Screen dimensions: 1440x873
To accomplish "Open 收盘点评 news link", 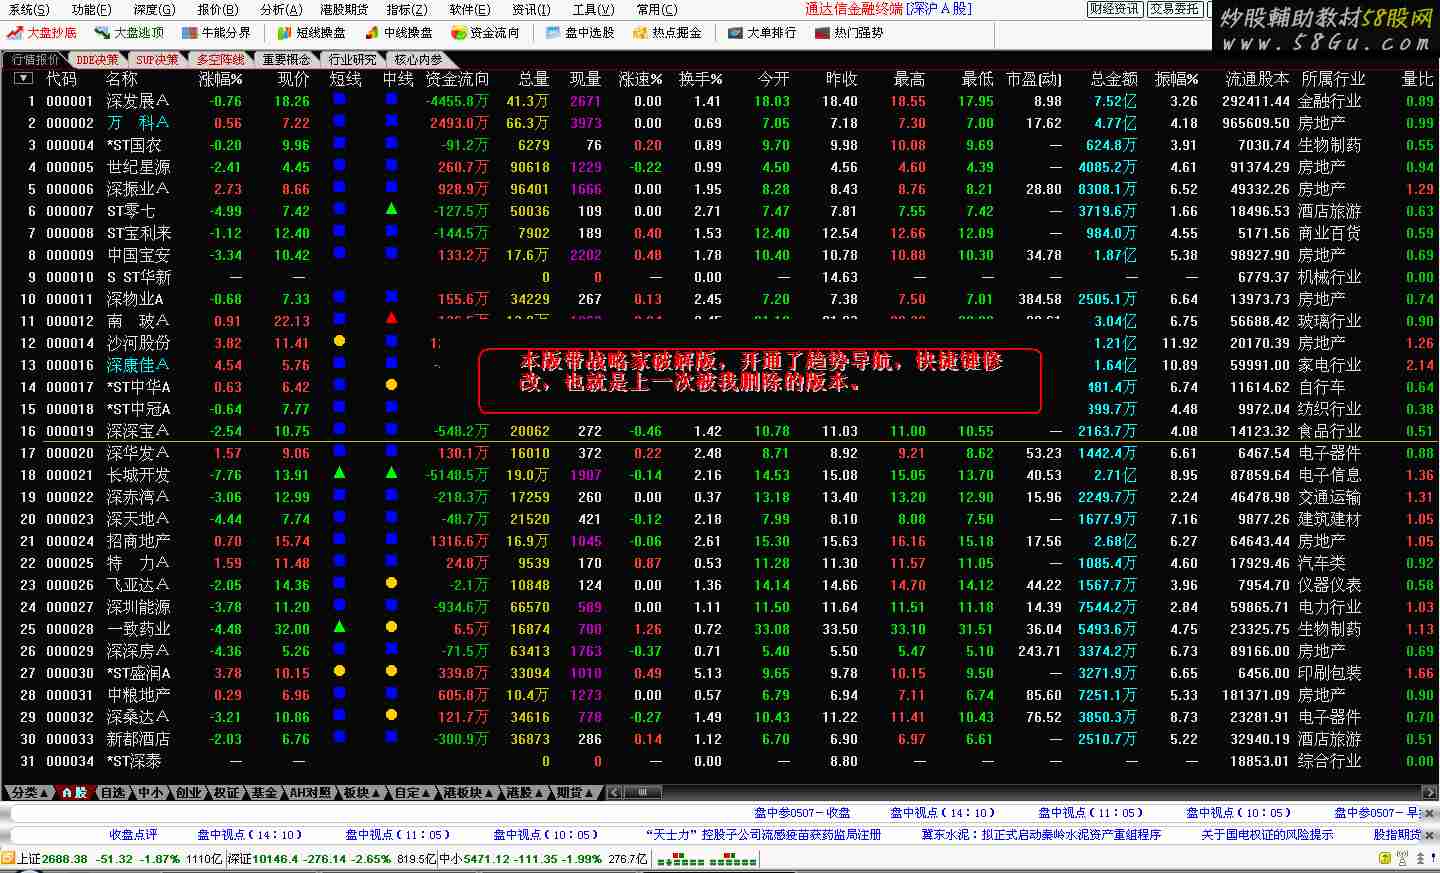I will point(133,835).
